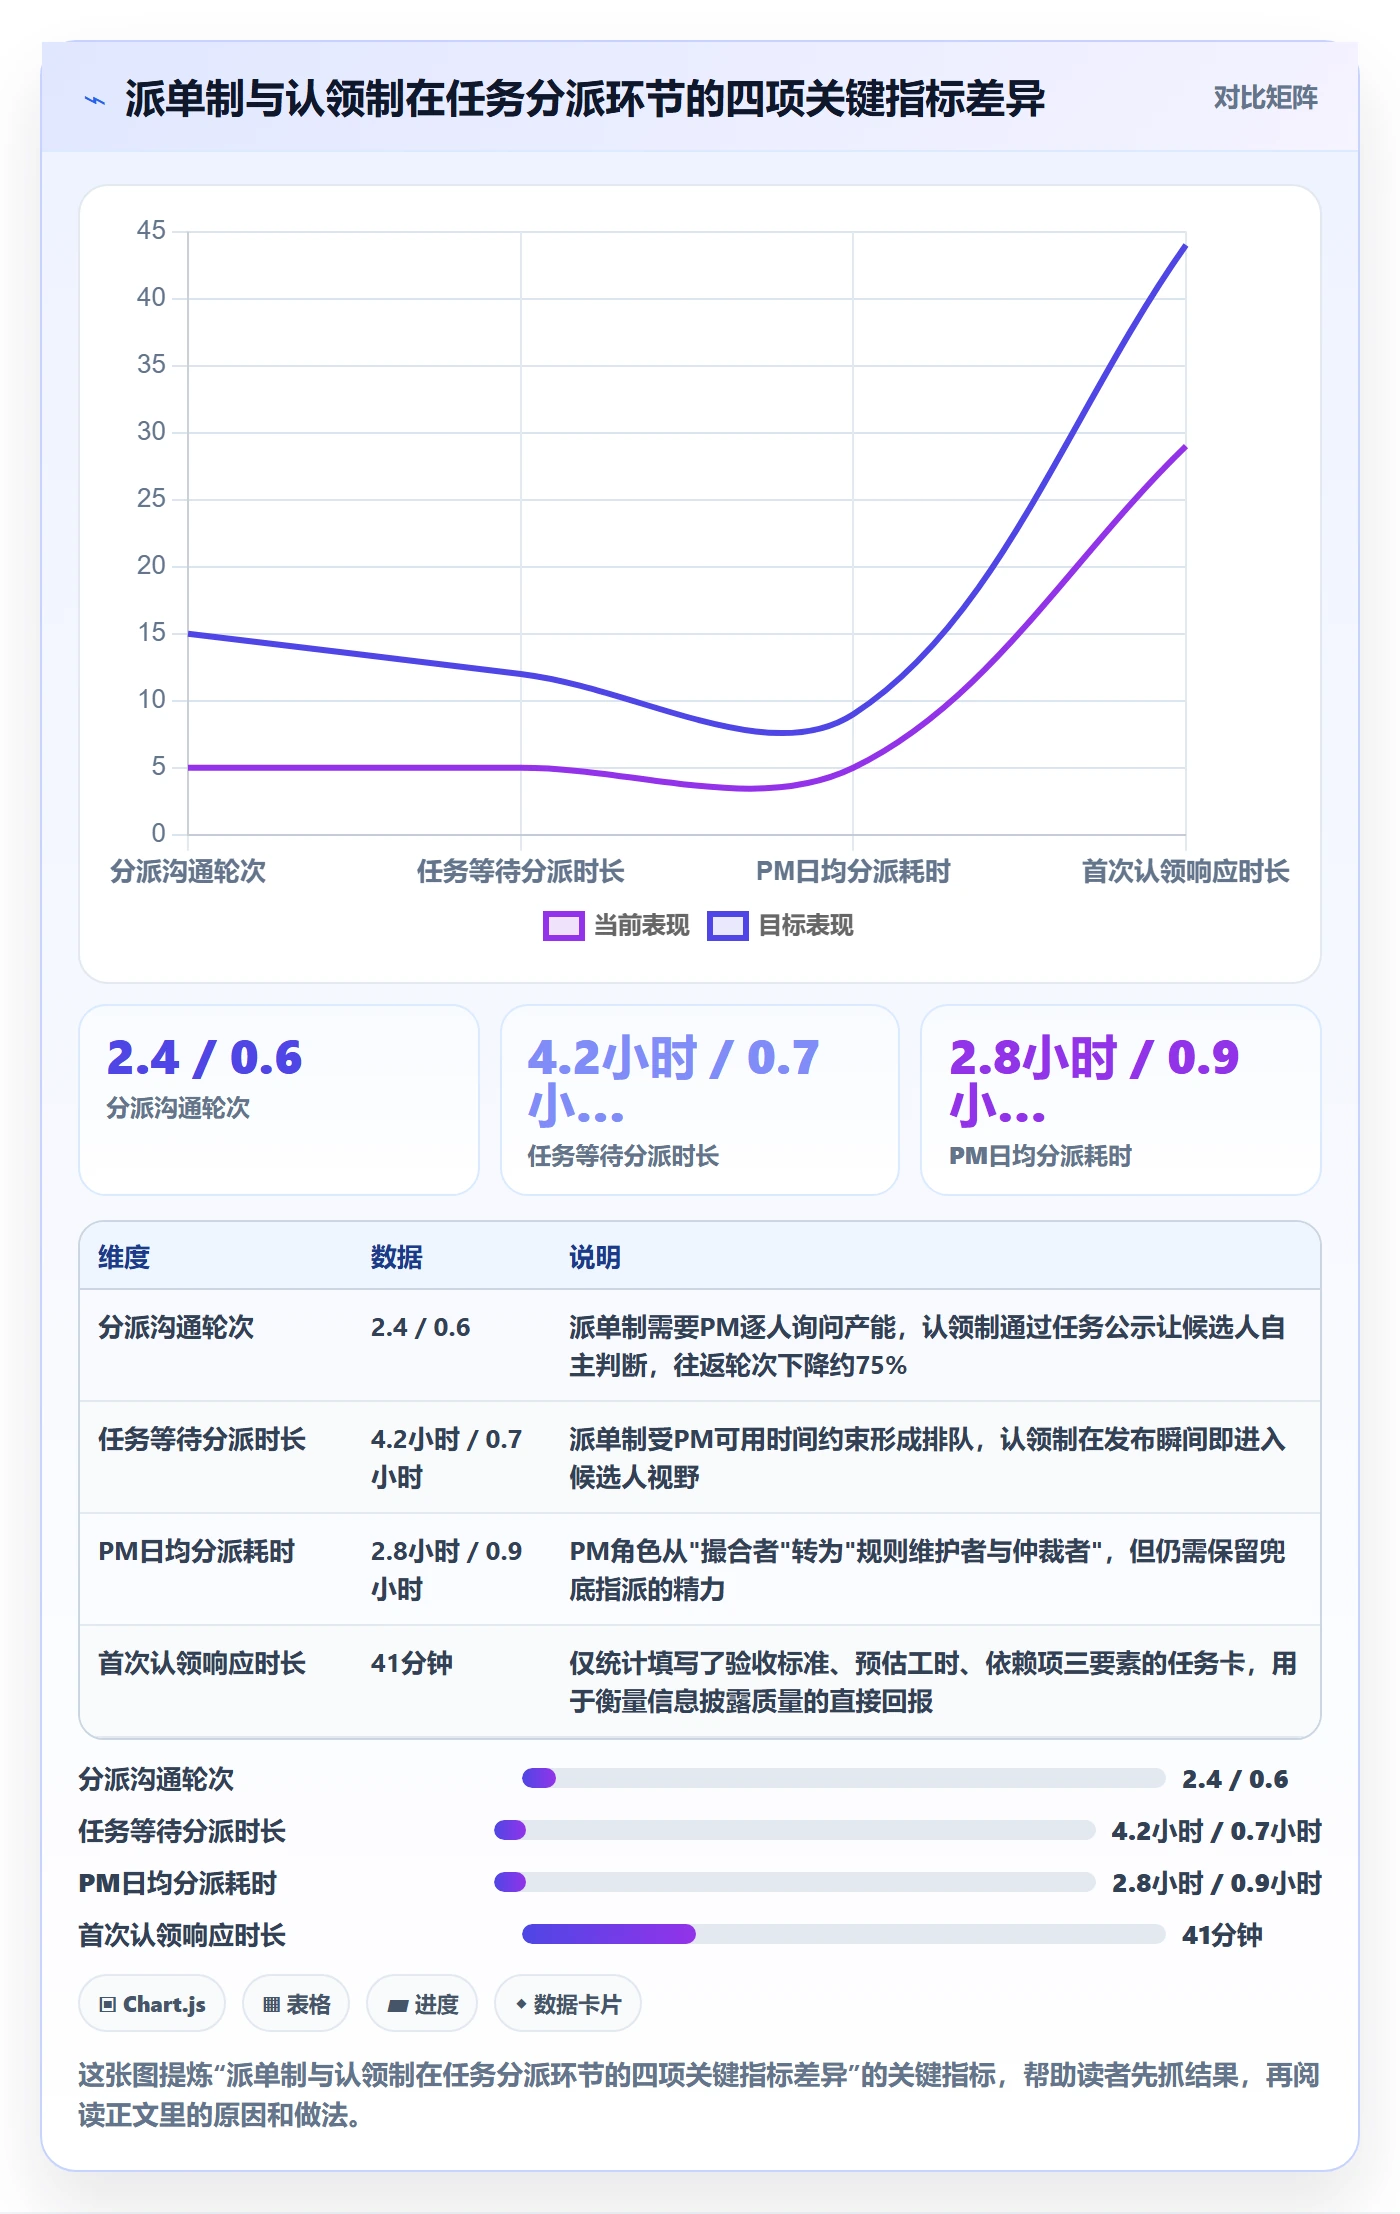1400x2214 pixels.
Task: Click the 41分钟 value beside the progress bar
Action: (1222, 1935)
